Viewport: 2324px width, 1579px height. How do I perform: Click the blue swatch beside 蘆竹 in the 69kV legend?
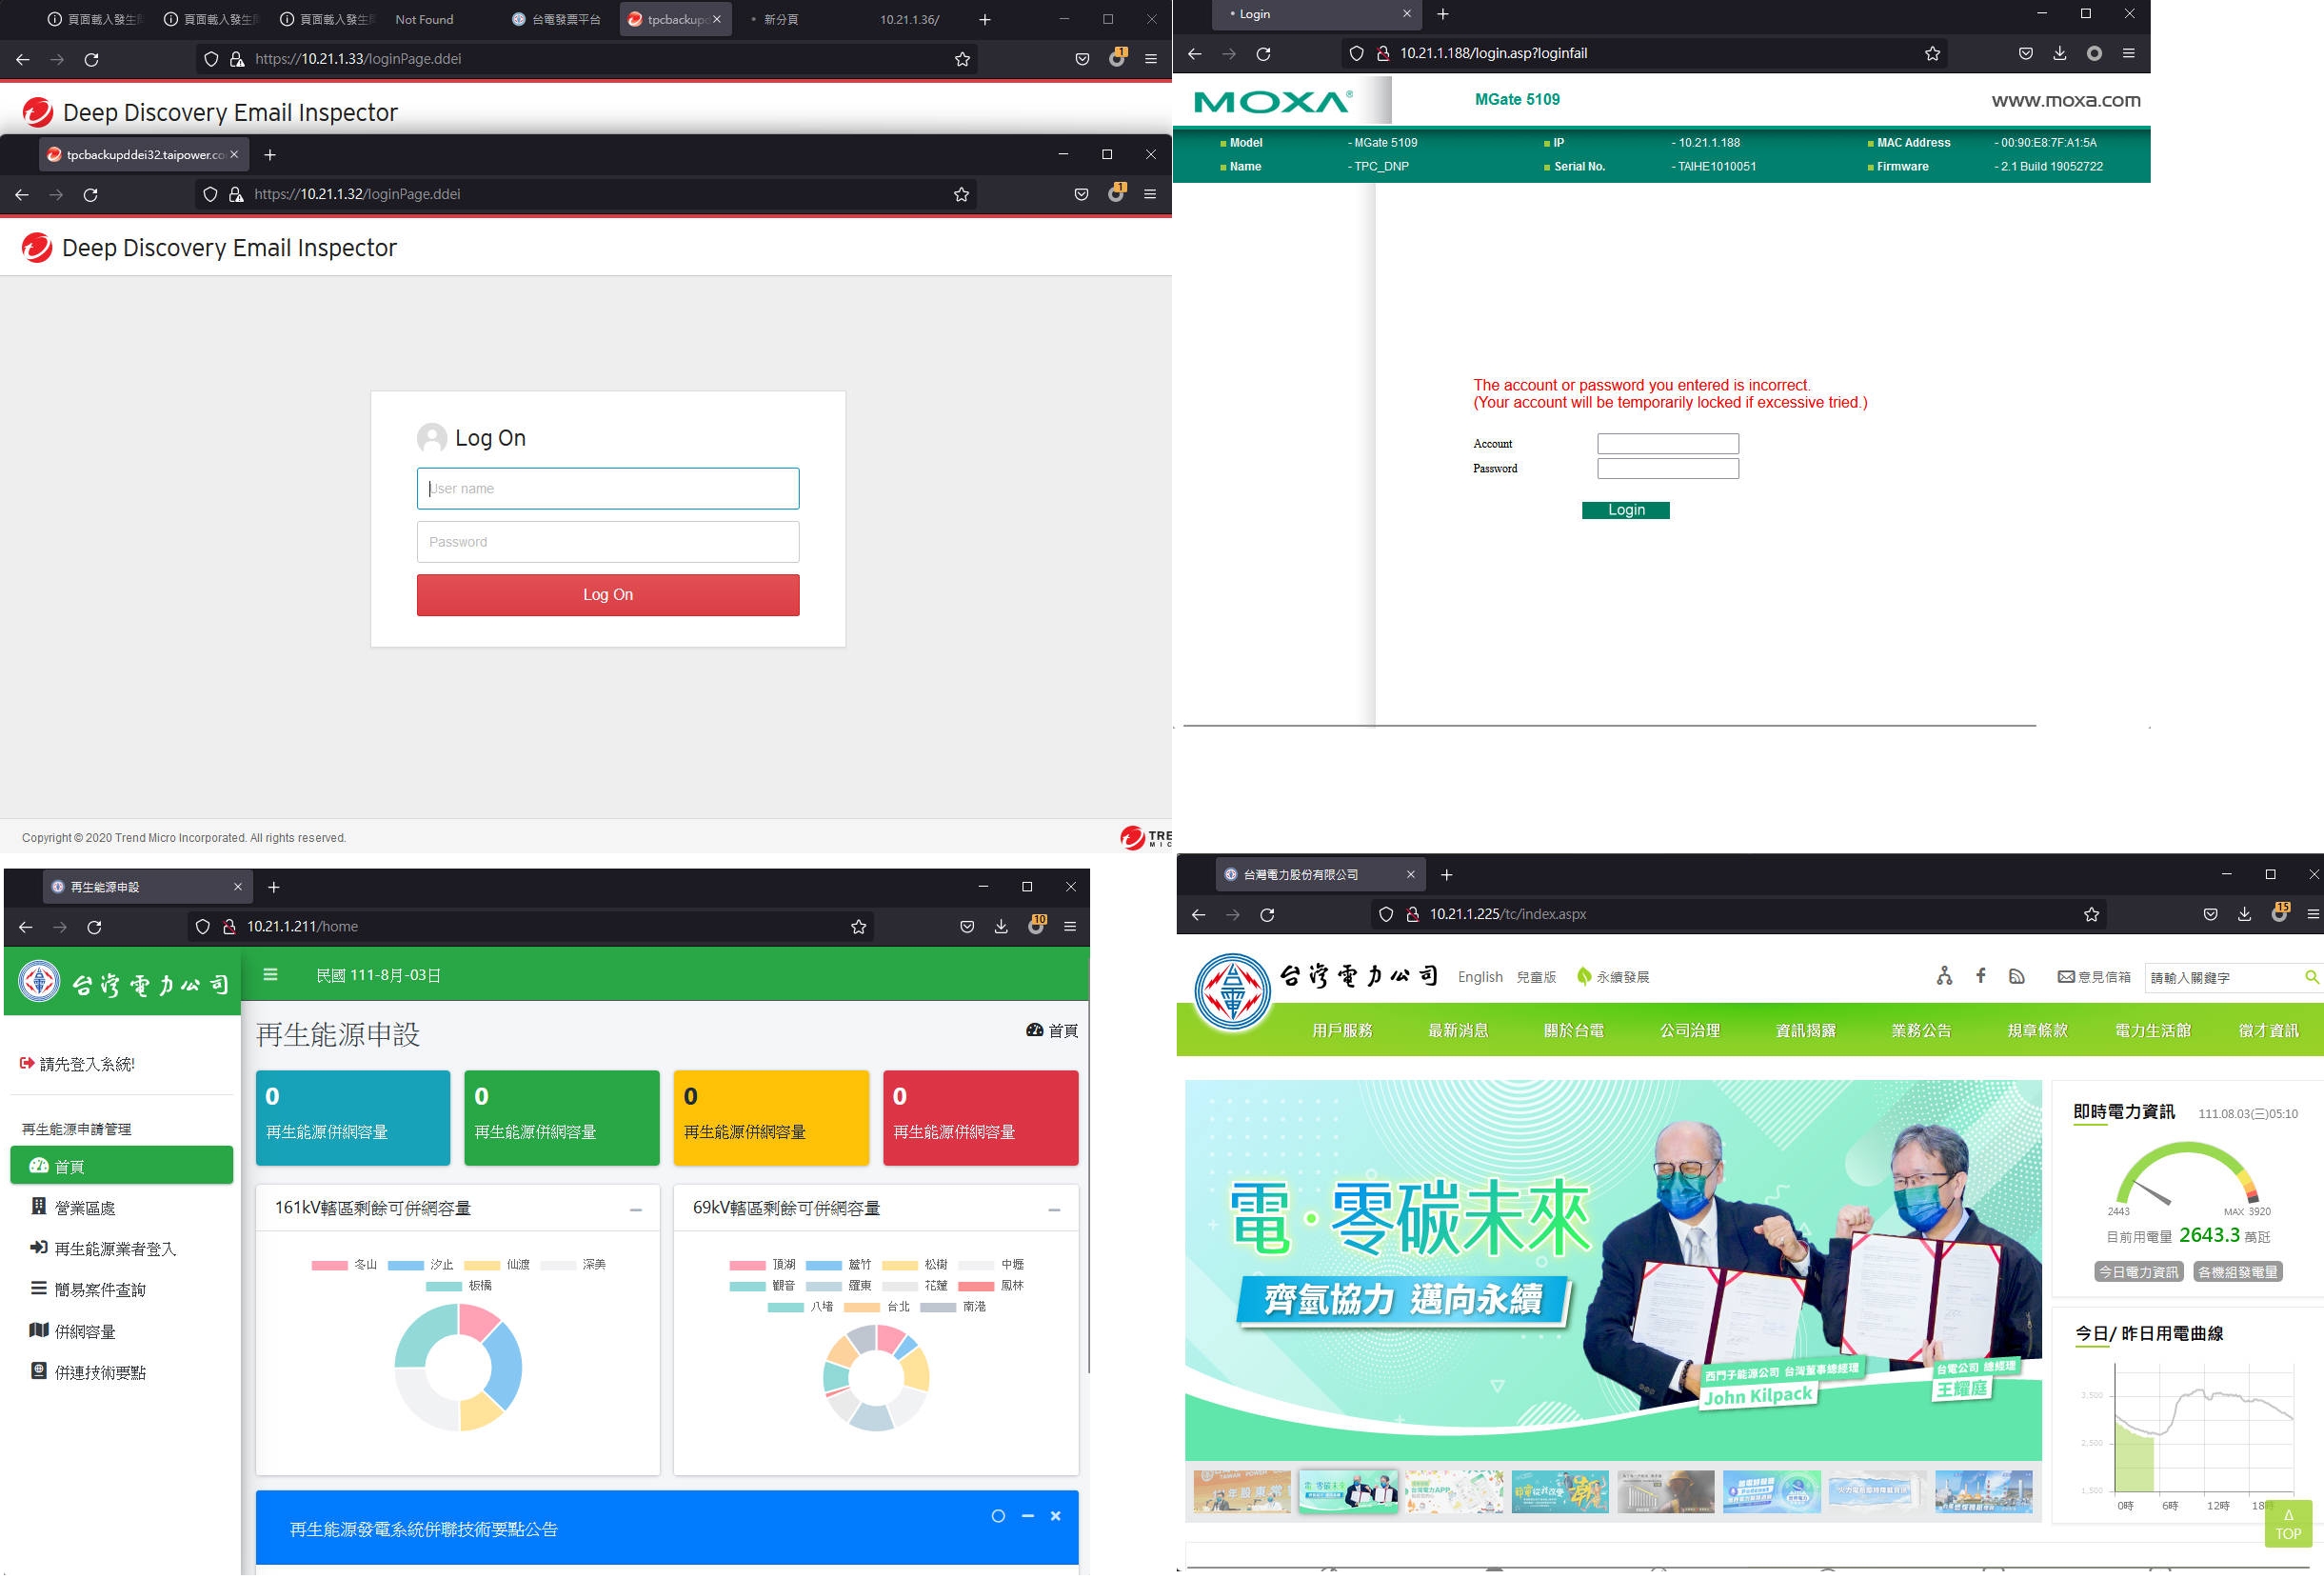[x=823, y=1266]
